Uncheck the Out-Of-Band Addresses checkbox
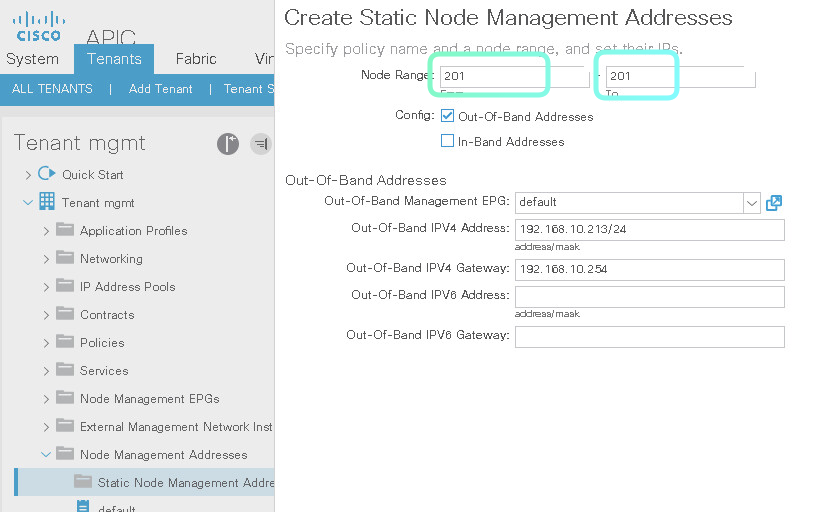The height and width of the screenshot is (512, 839). pos(447,116)
